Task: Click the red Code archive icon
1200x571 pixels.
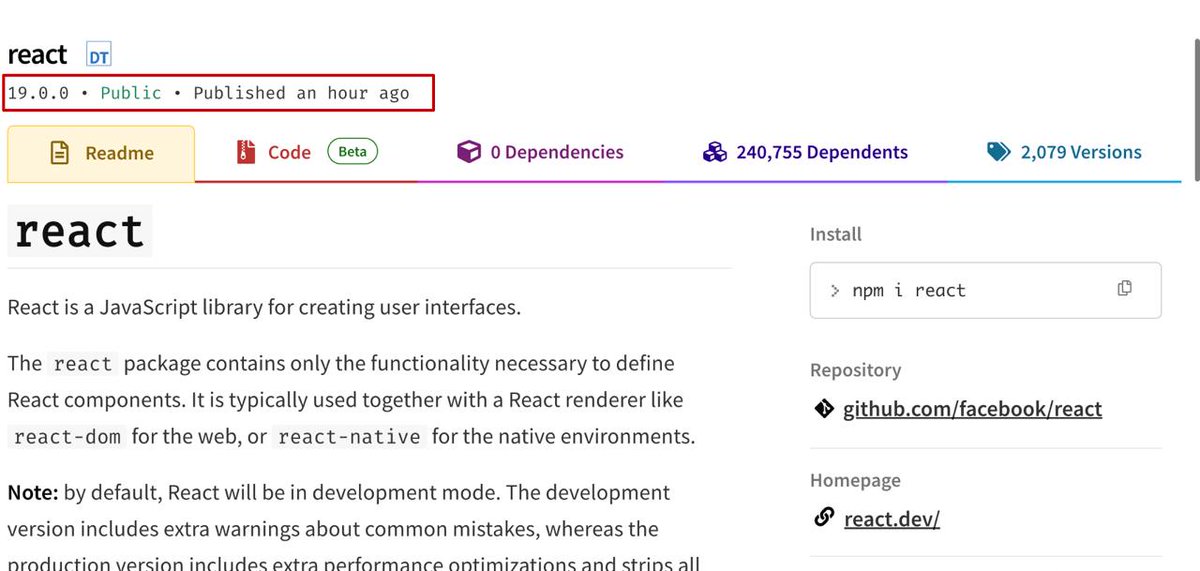Action: click(246, 152)
